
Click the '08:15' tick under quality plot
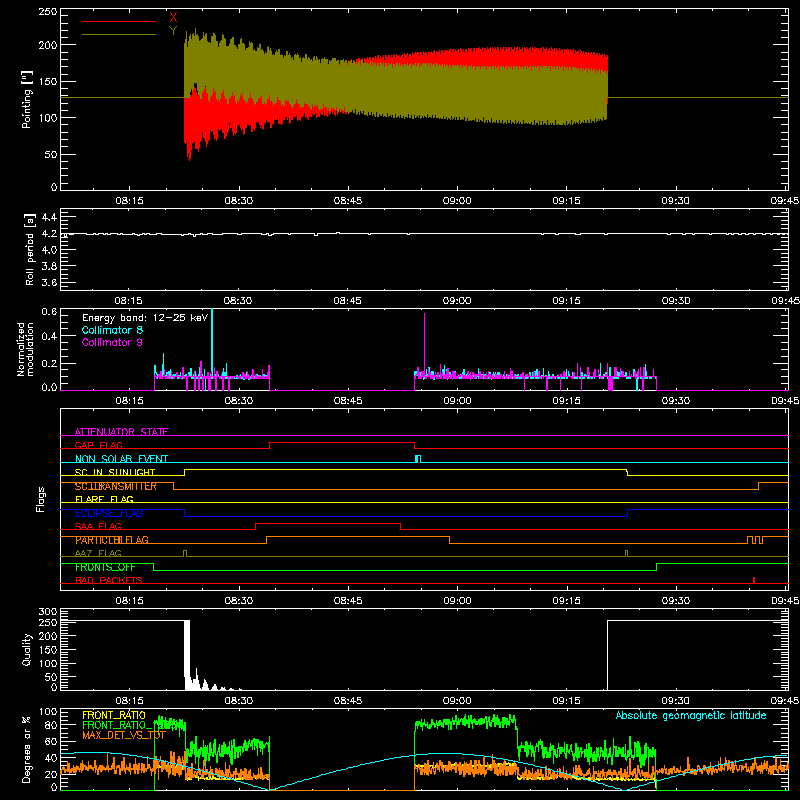pyautogui.click(x=129, y=701)
